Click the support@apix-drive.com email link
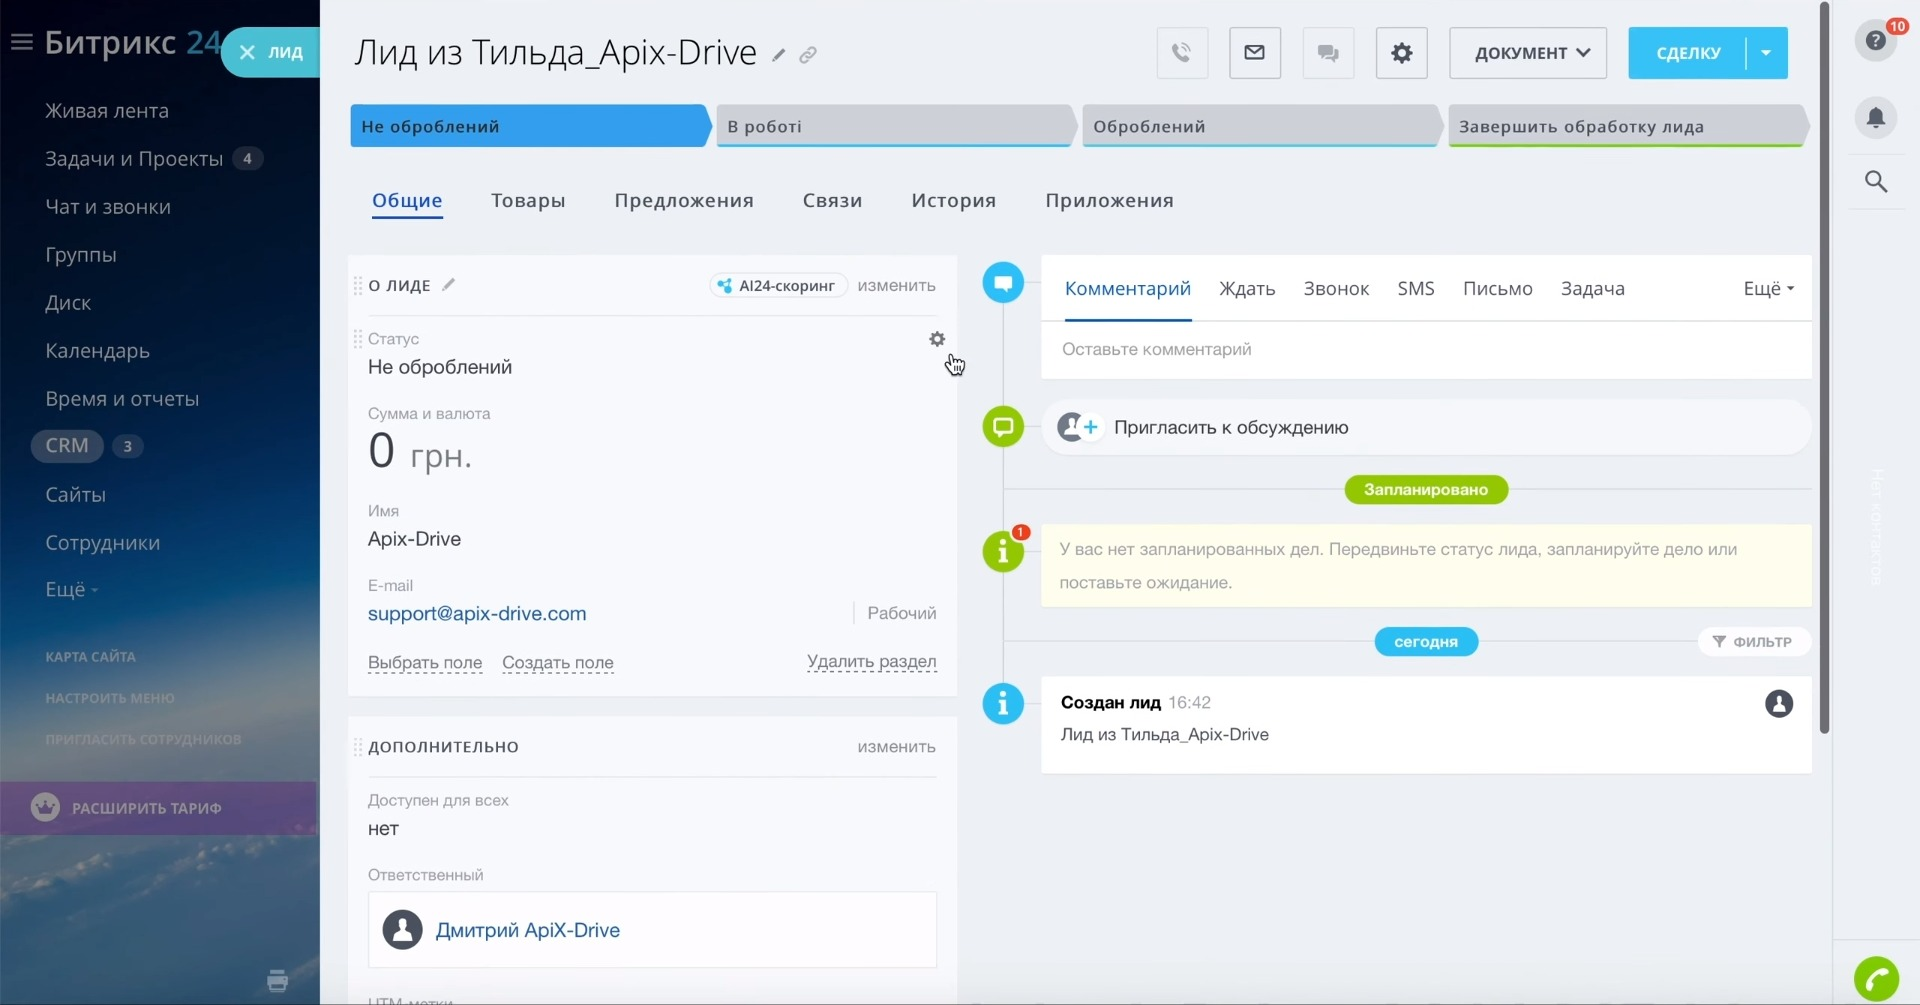Viewport: 1920px width, 1005px height. click(x=477, y=614)
